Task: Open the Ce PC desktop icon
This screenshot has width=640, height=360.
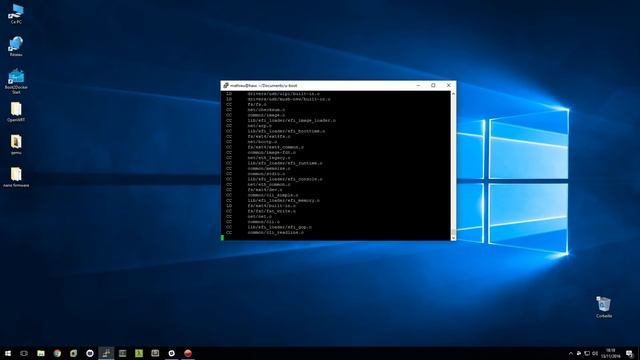Action: pyautogui.click(x=16, y=13)
